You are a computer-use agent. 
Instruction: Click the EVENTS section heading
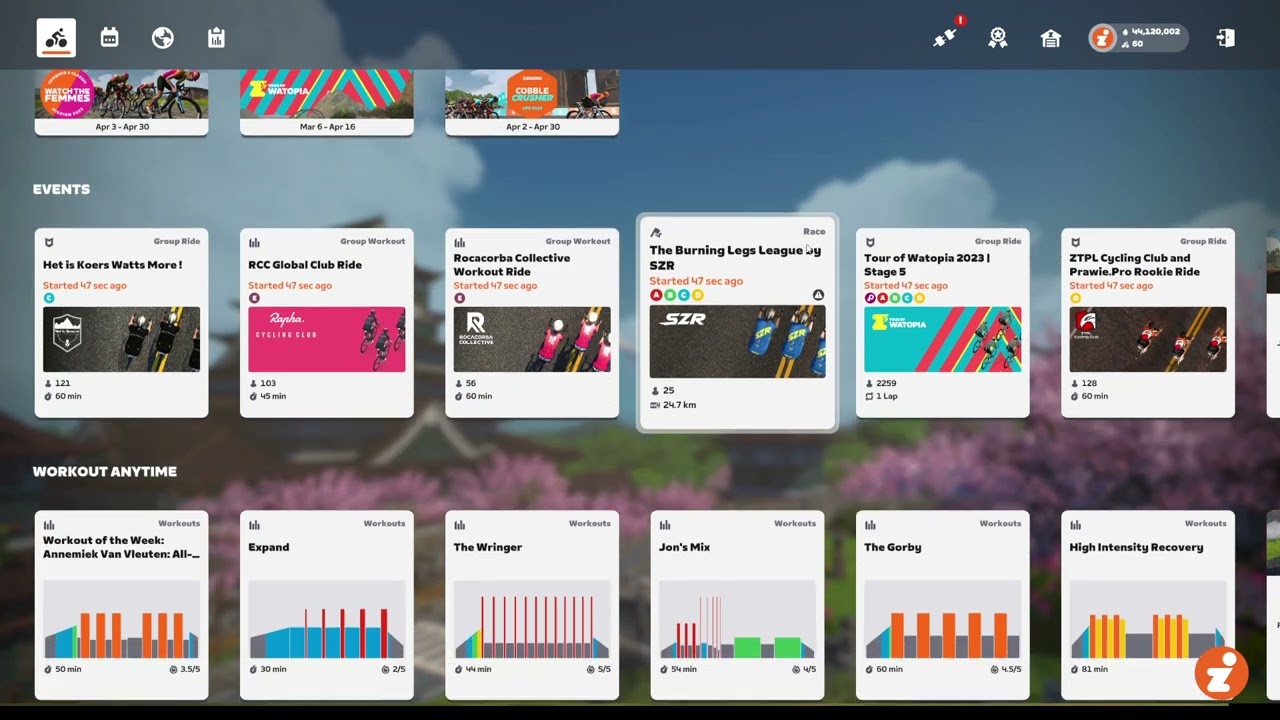61,189
